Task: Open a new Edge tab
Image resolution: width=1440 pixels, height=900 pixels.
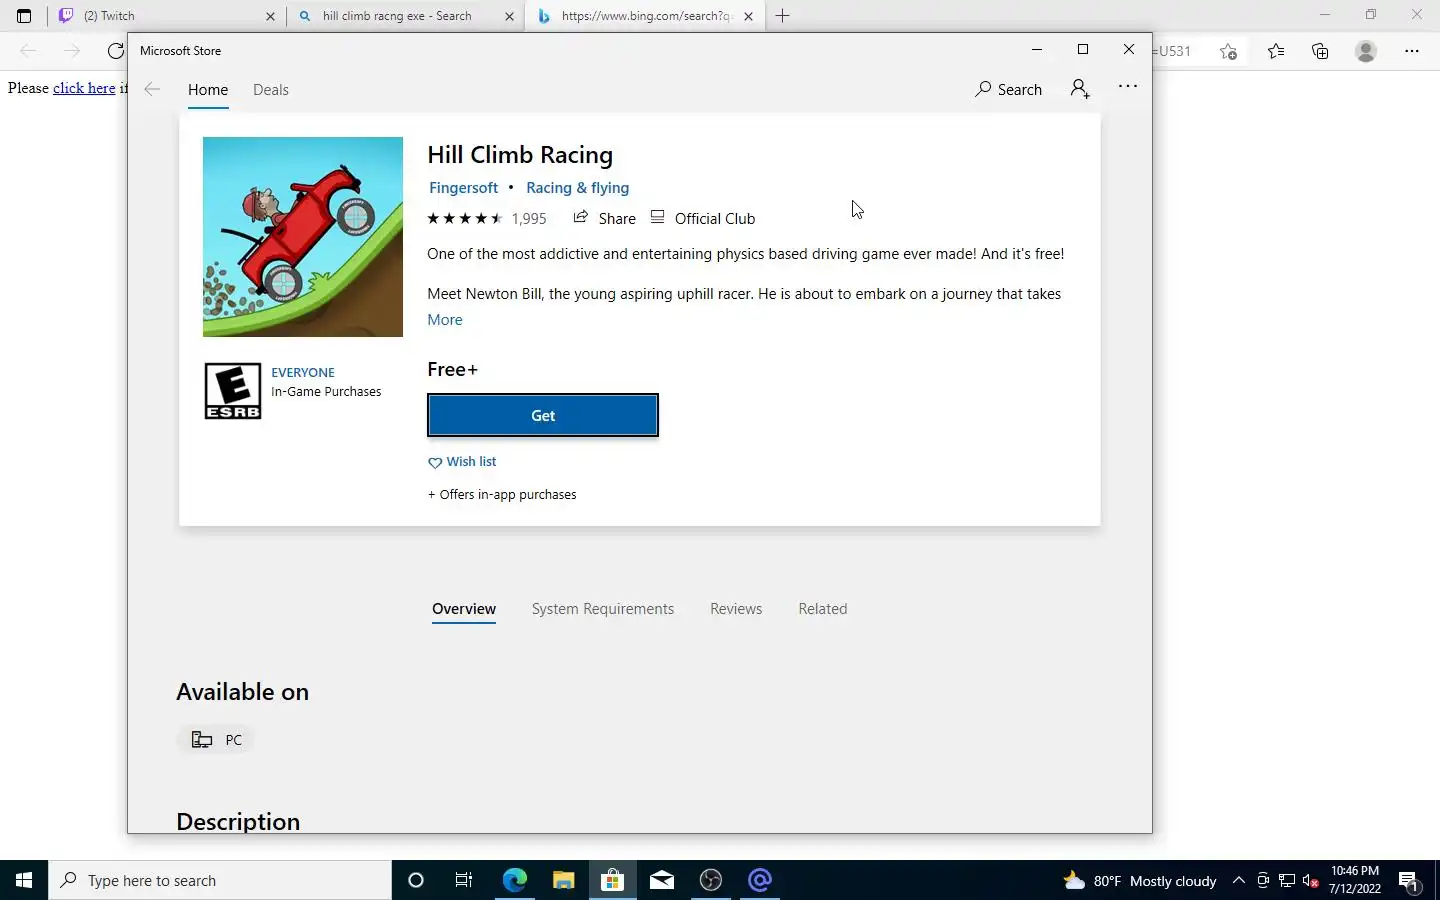Action: click(783, 16)
